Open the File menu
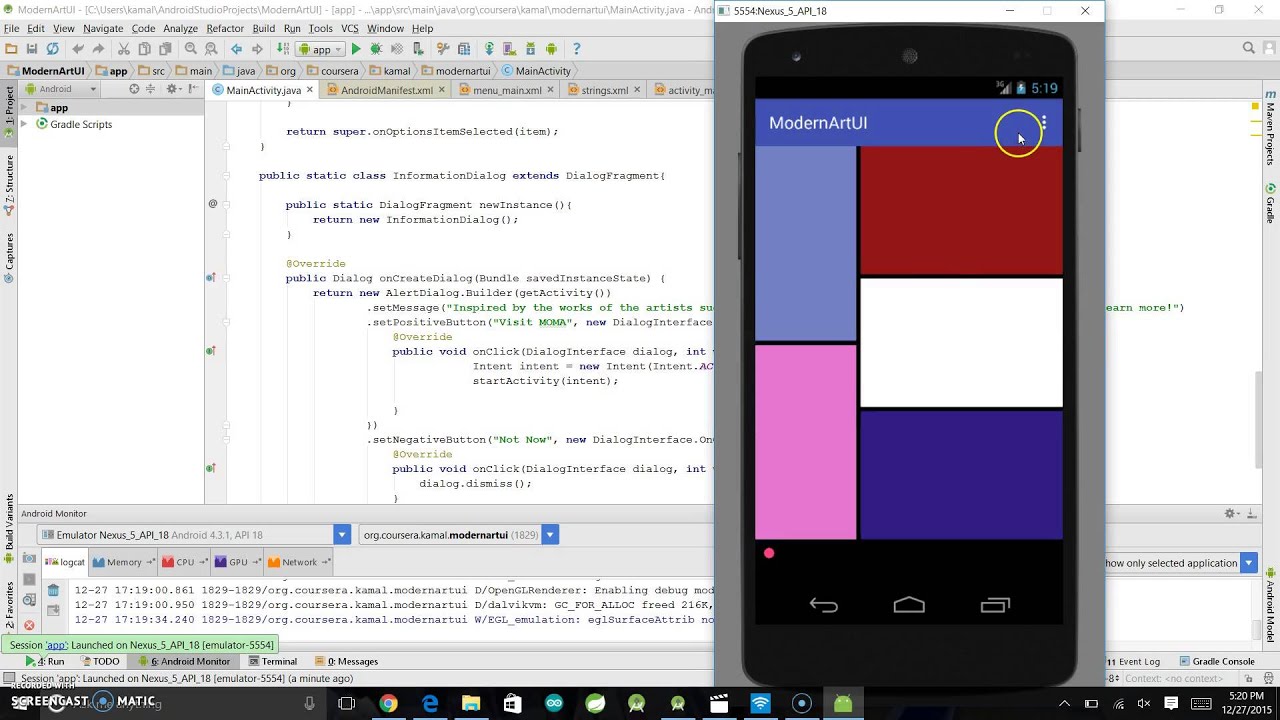This screenshot has height=720, width=1280. [x=11, y=29]
